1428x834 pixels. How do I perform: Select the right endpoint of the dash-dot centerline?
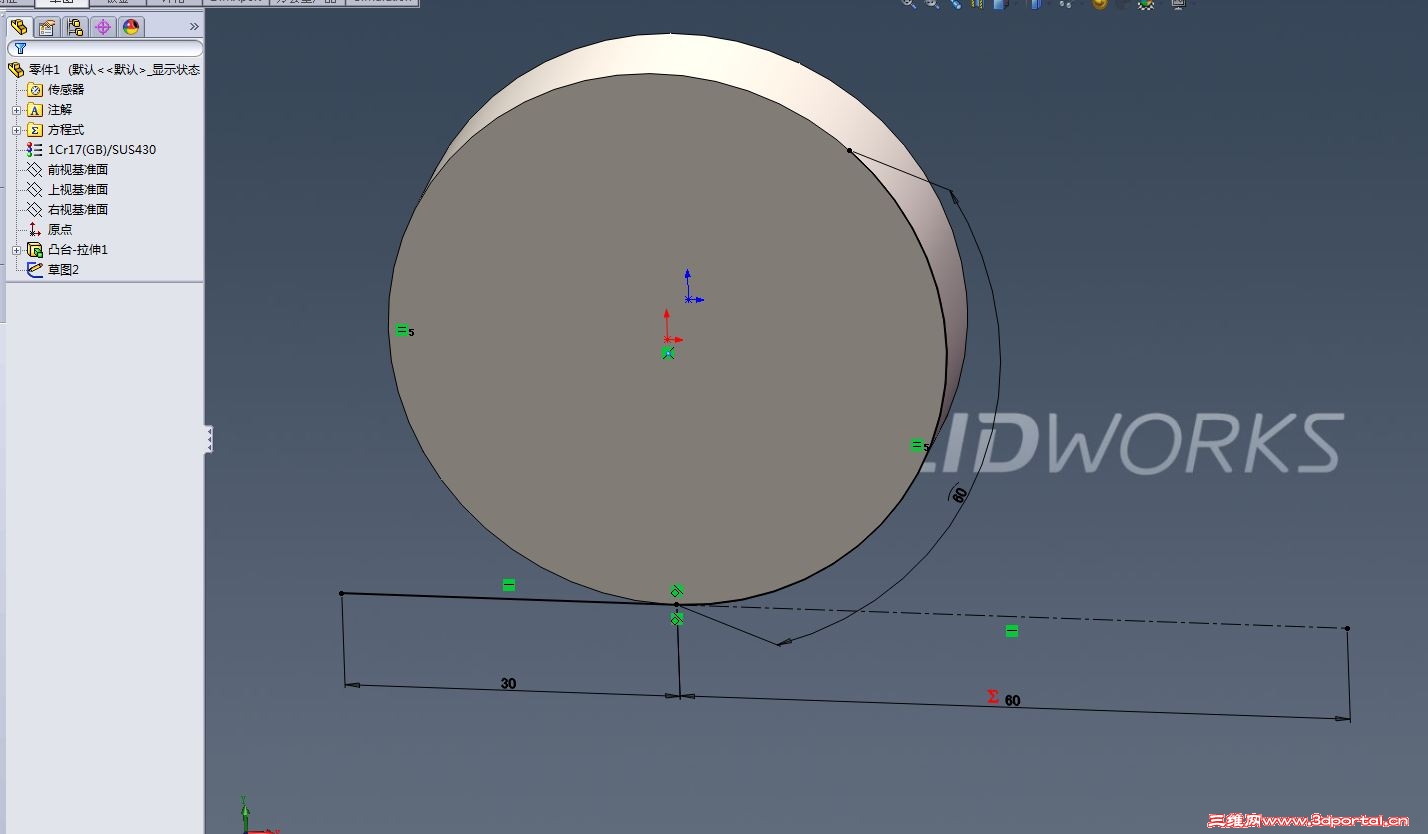pos(1347,628)
